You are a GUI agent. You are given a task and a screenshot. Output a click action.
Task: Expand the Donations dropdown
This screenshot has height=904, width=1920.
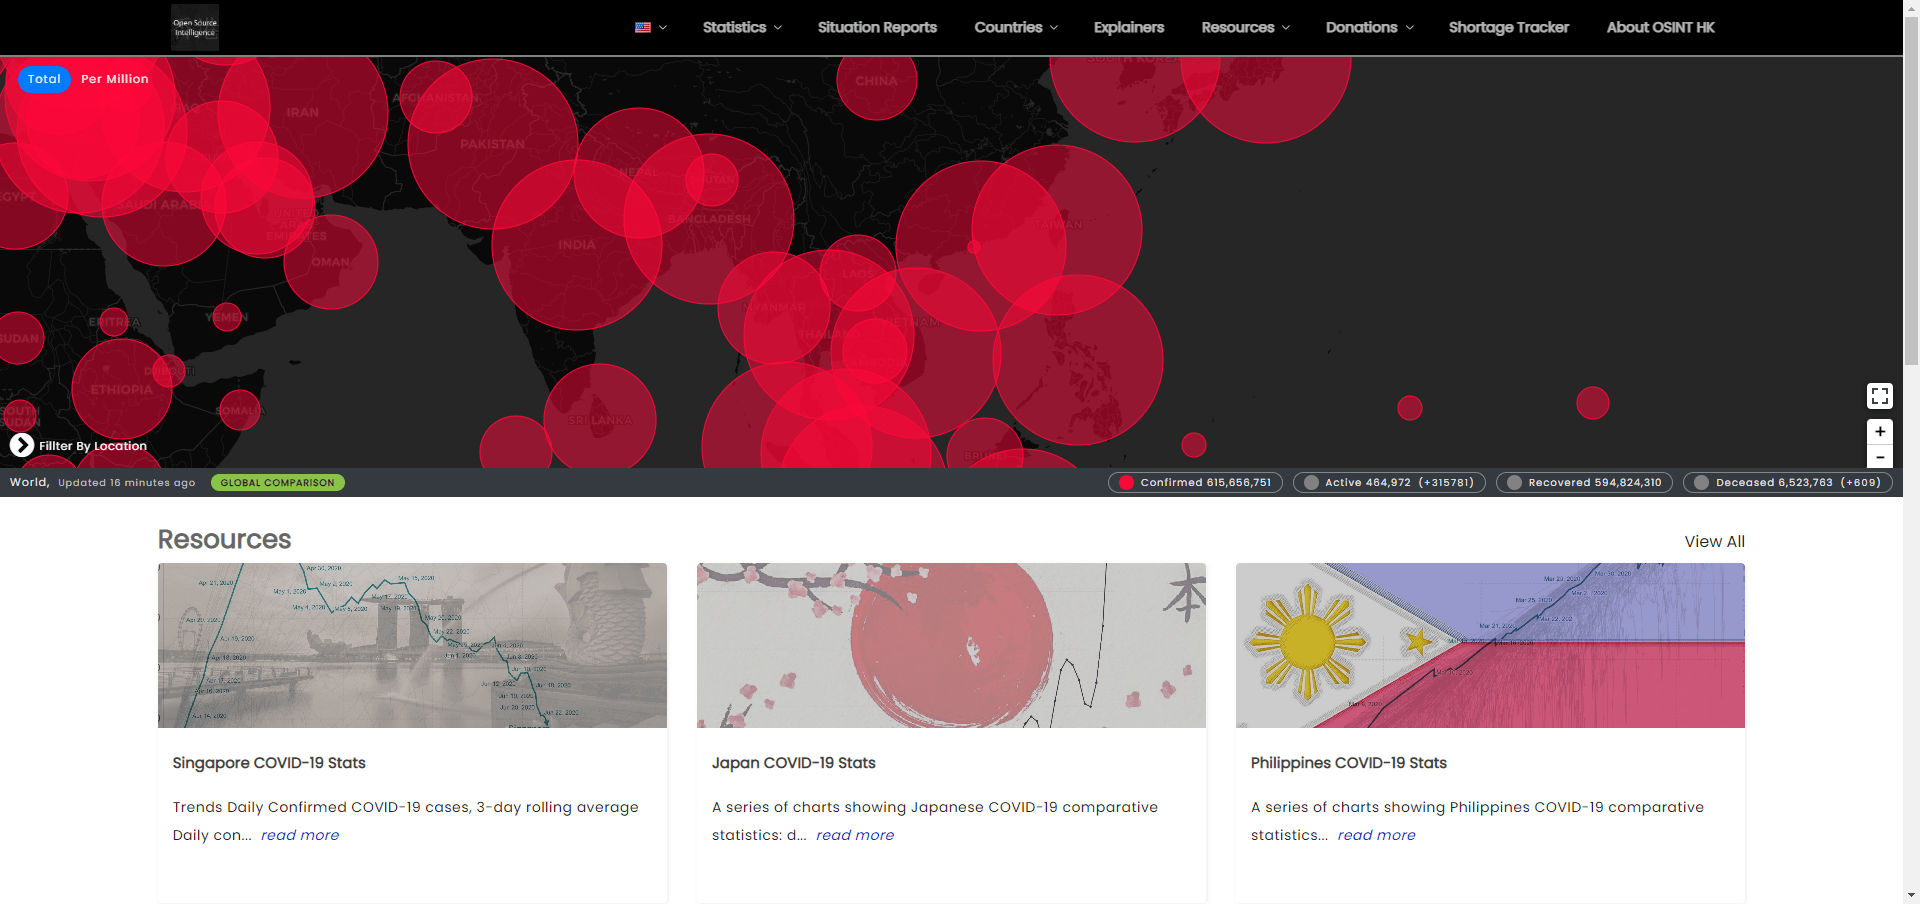pos(1370,28)
